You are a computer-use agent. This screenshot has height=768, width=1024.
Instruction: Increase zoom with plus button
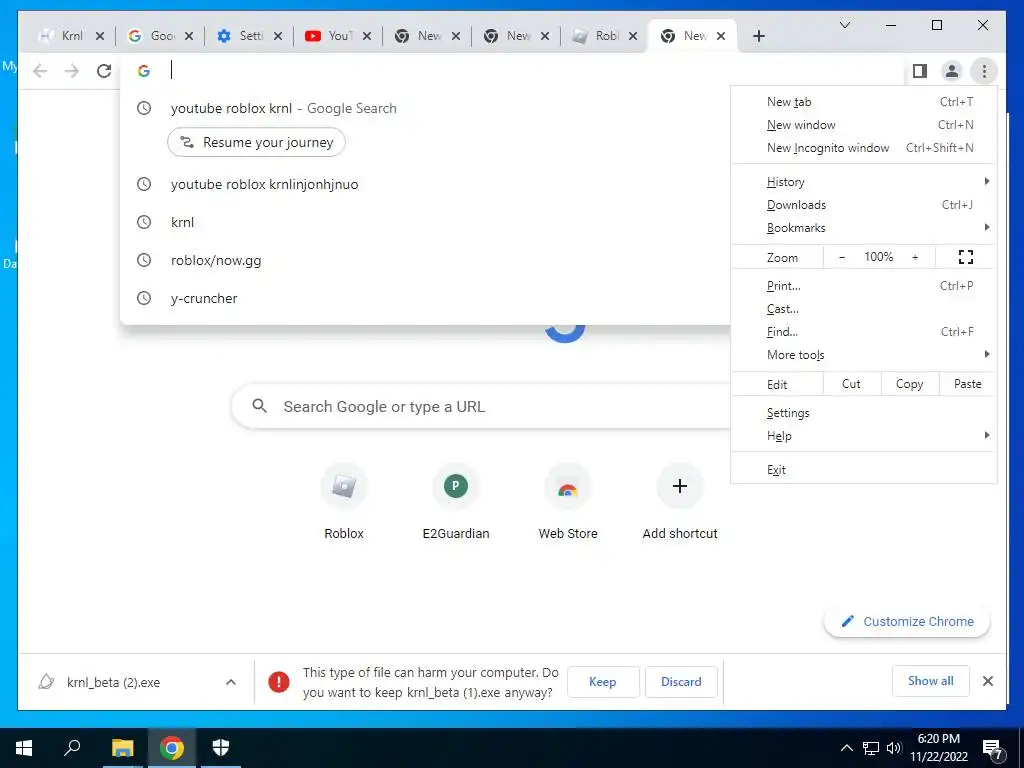click(x=915, y=257)
